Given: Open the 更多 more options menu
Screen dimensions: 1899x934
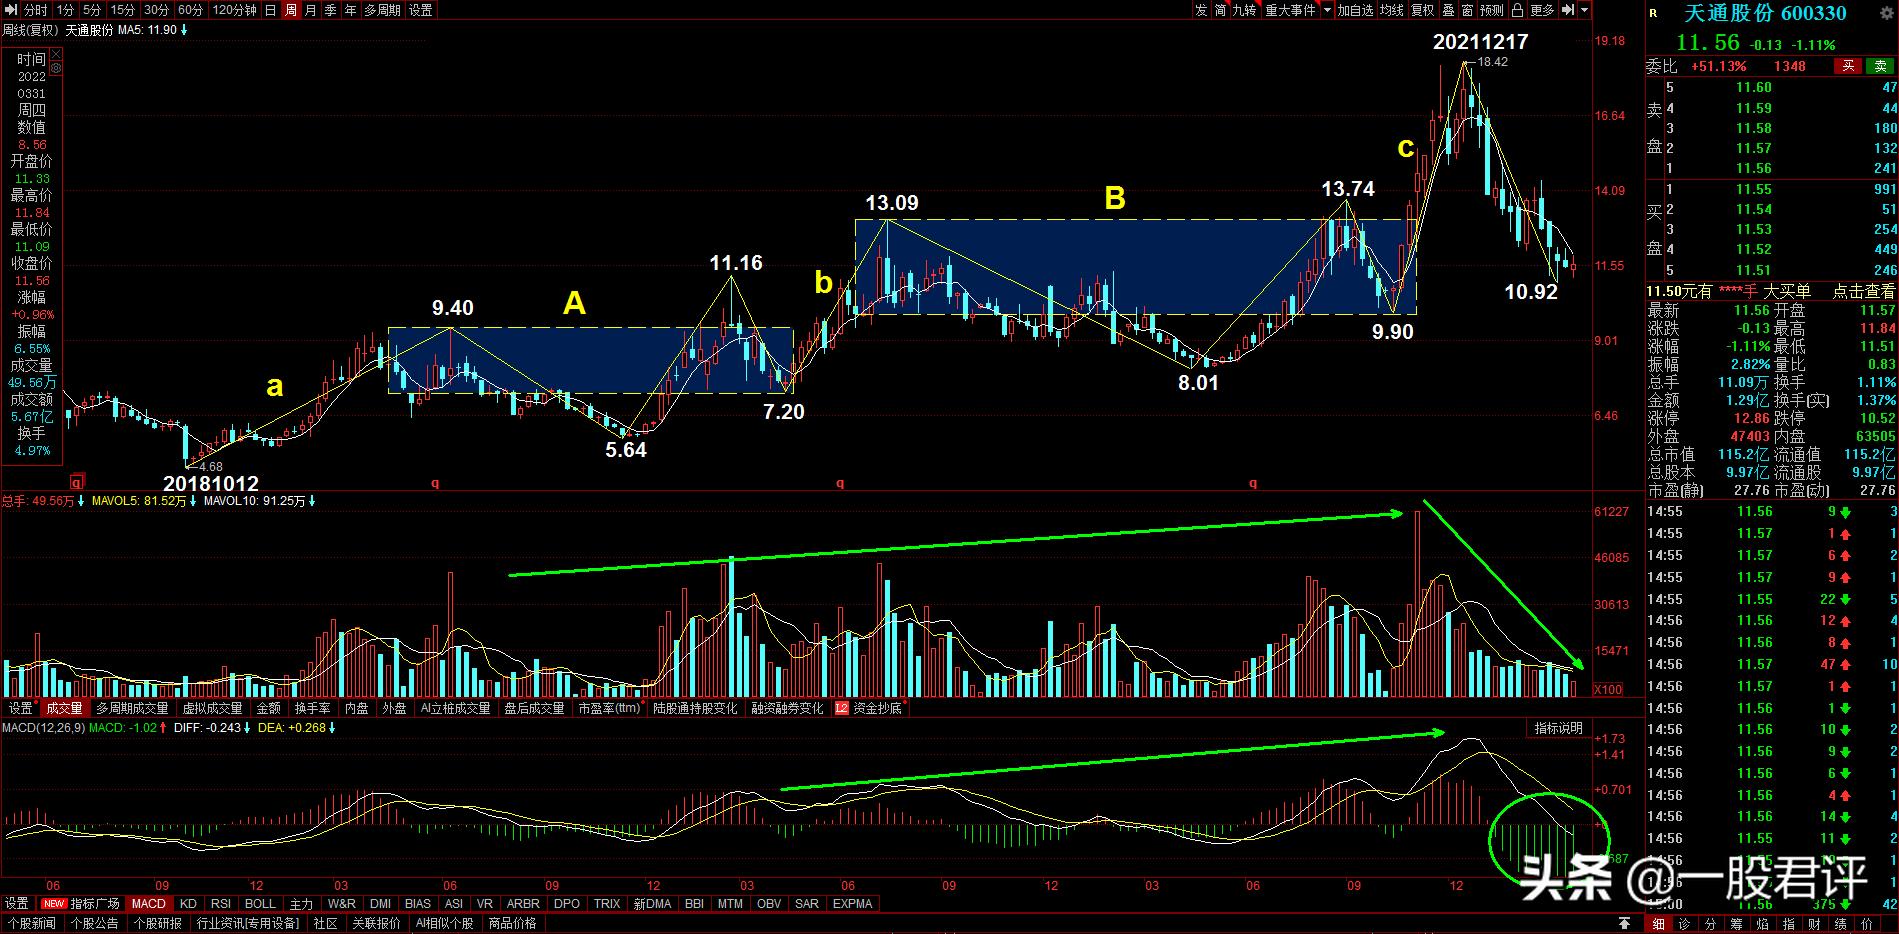Looking at the screenshot, I should pos(1542,10).
